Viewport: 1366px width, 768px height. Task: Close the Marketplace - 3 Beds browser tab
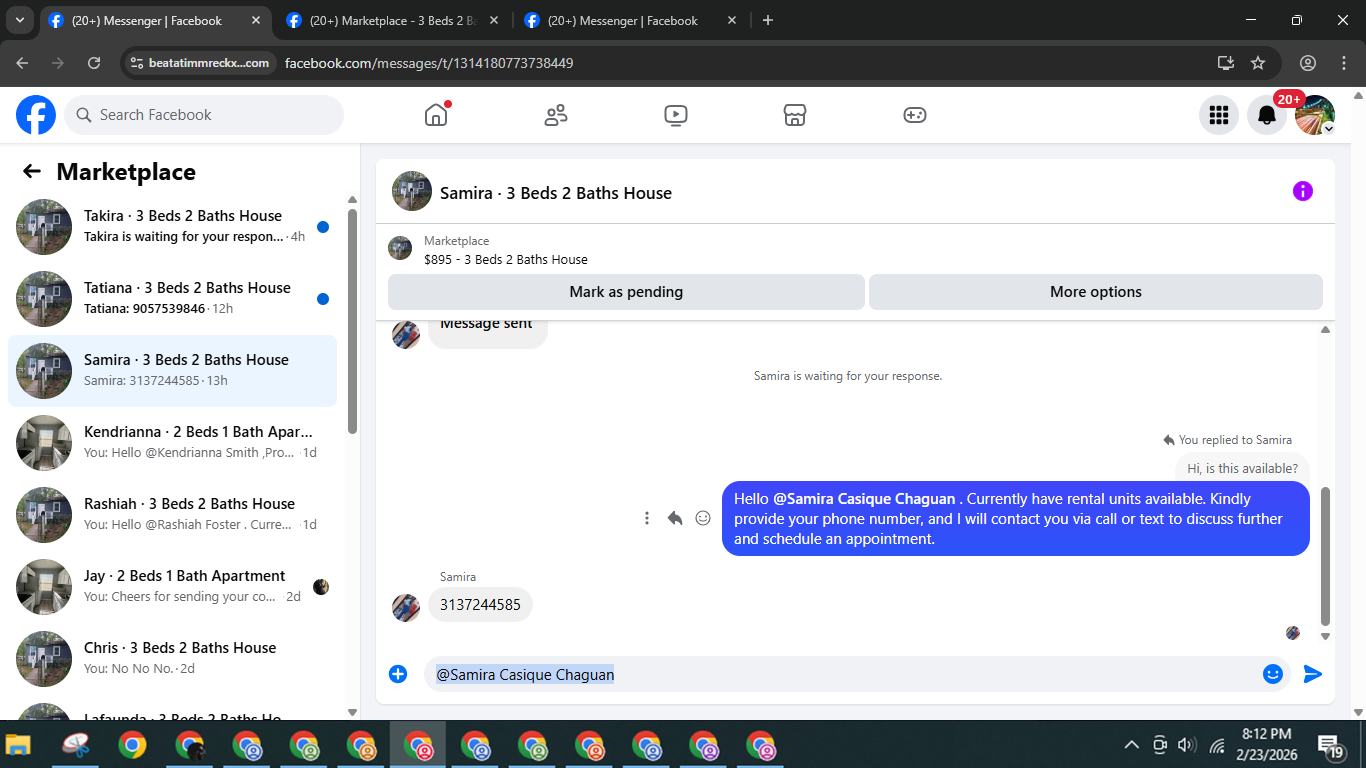coord(494,20)
